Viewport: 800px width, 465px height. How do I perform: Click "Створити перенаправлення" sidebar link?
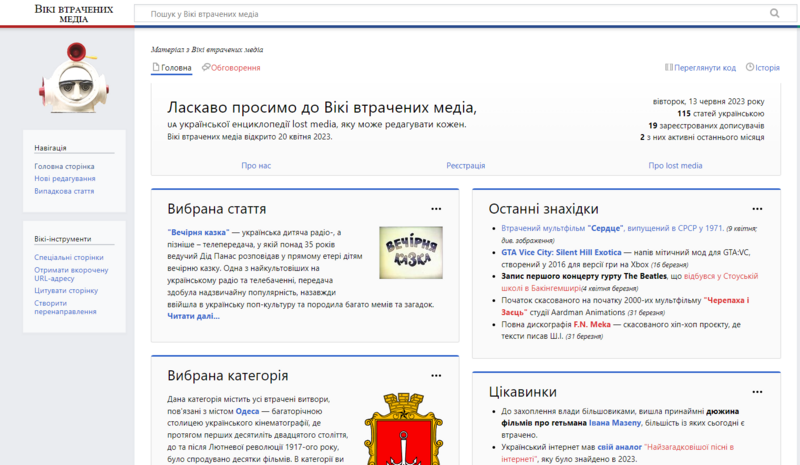pos(65,307)
